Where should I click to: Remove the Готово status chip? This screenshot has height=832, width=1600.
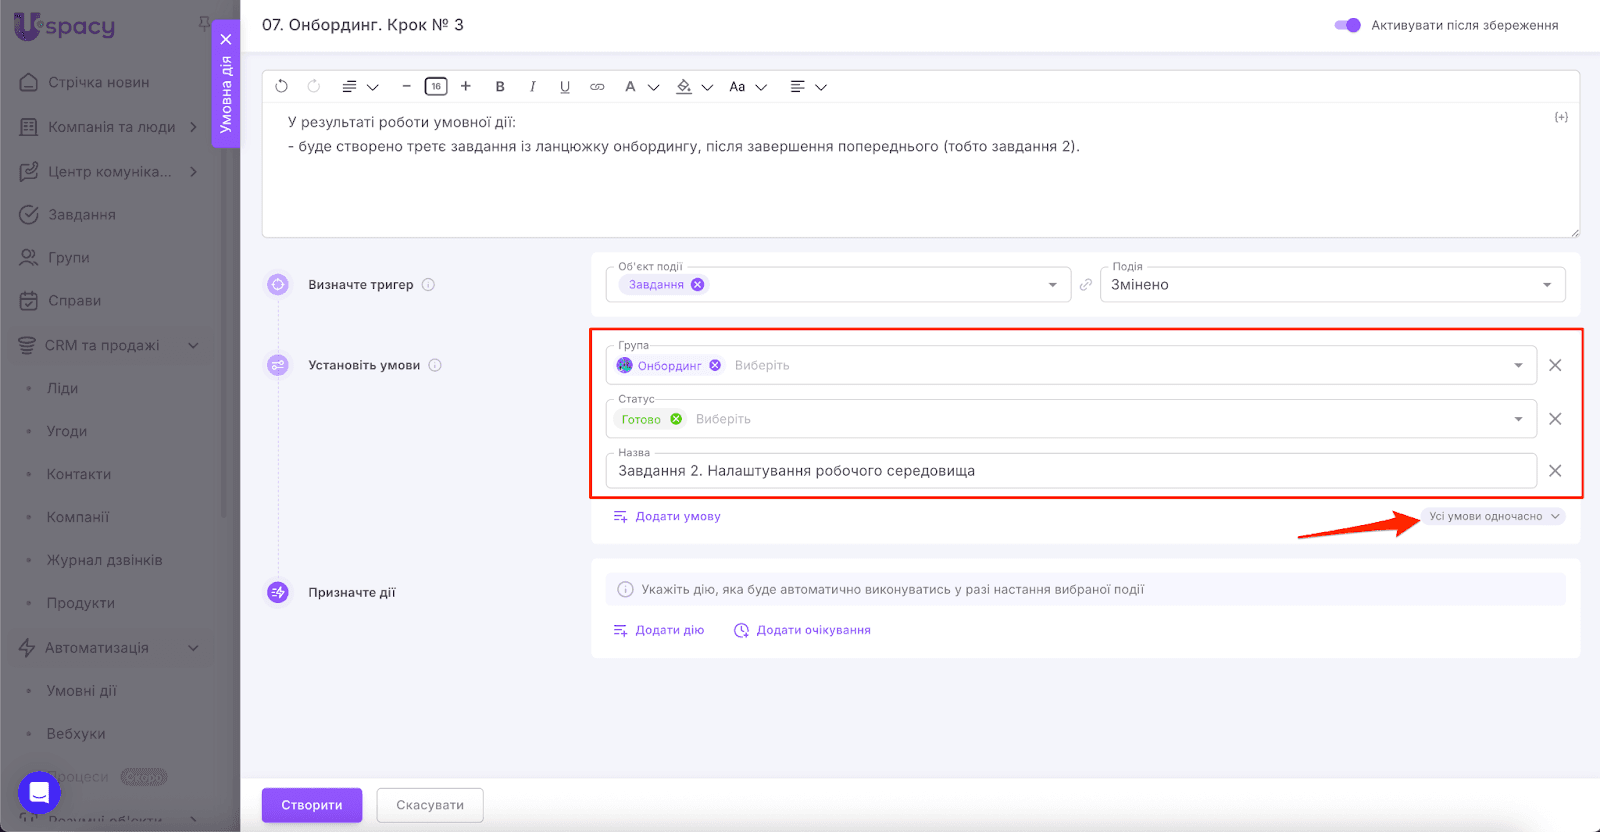pos(676,419)
